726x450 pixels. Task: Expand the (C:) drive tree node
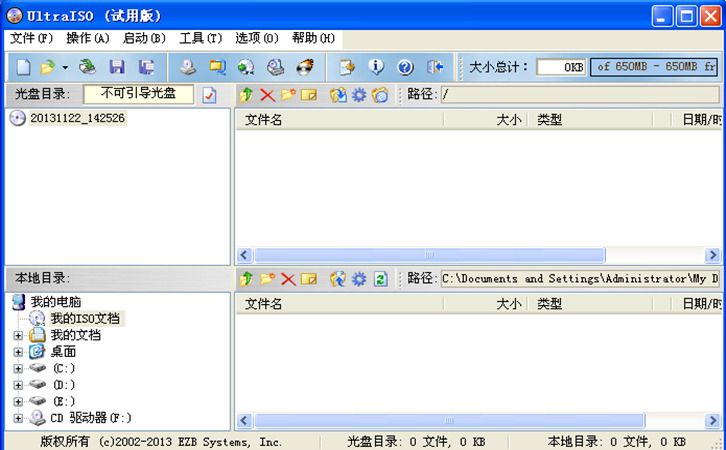(18, 369)
